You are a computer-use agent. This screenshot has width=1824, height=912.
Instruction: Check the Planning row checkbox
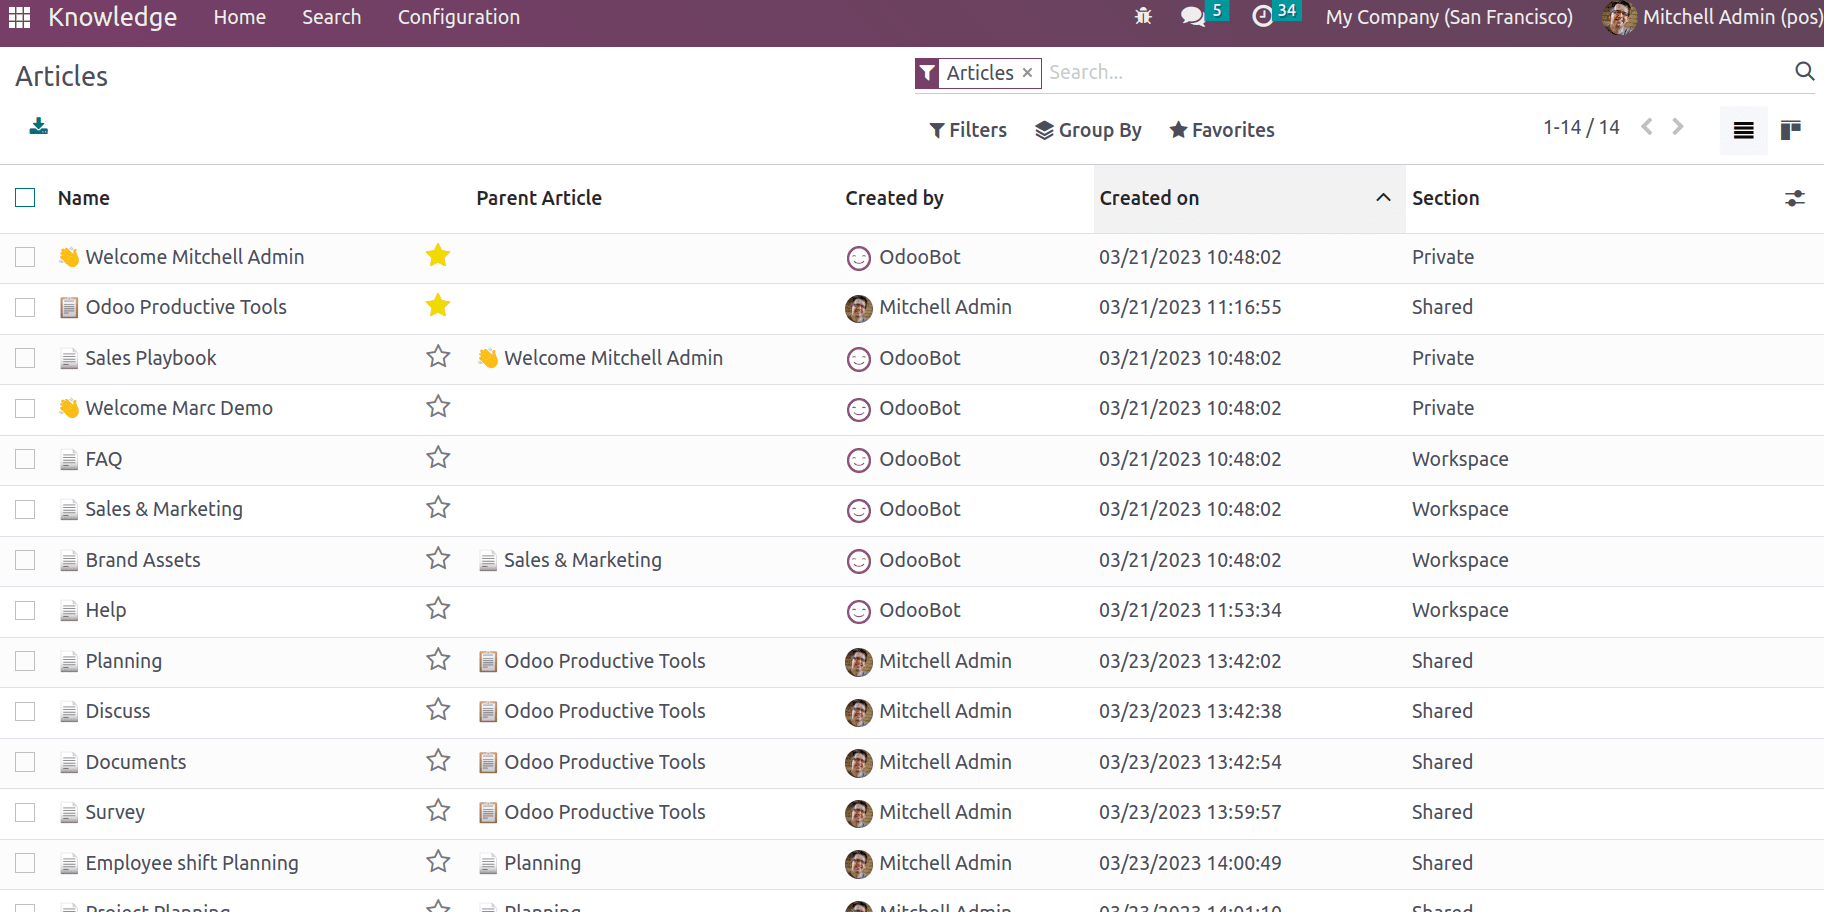(25, 661)
